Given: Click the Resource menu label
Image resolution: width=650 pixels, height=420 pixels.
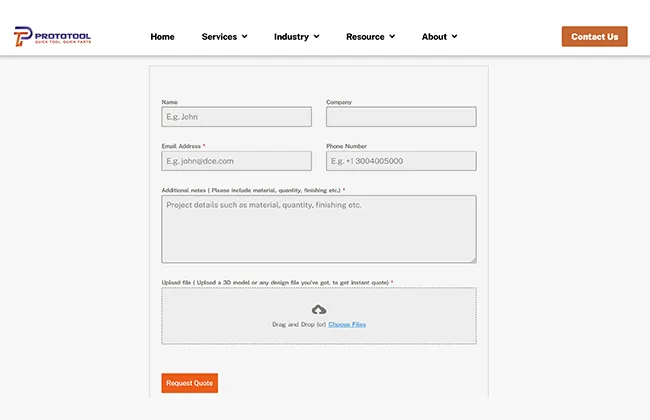Looking at the screenshot, I should [365, 37].
